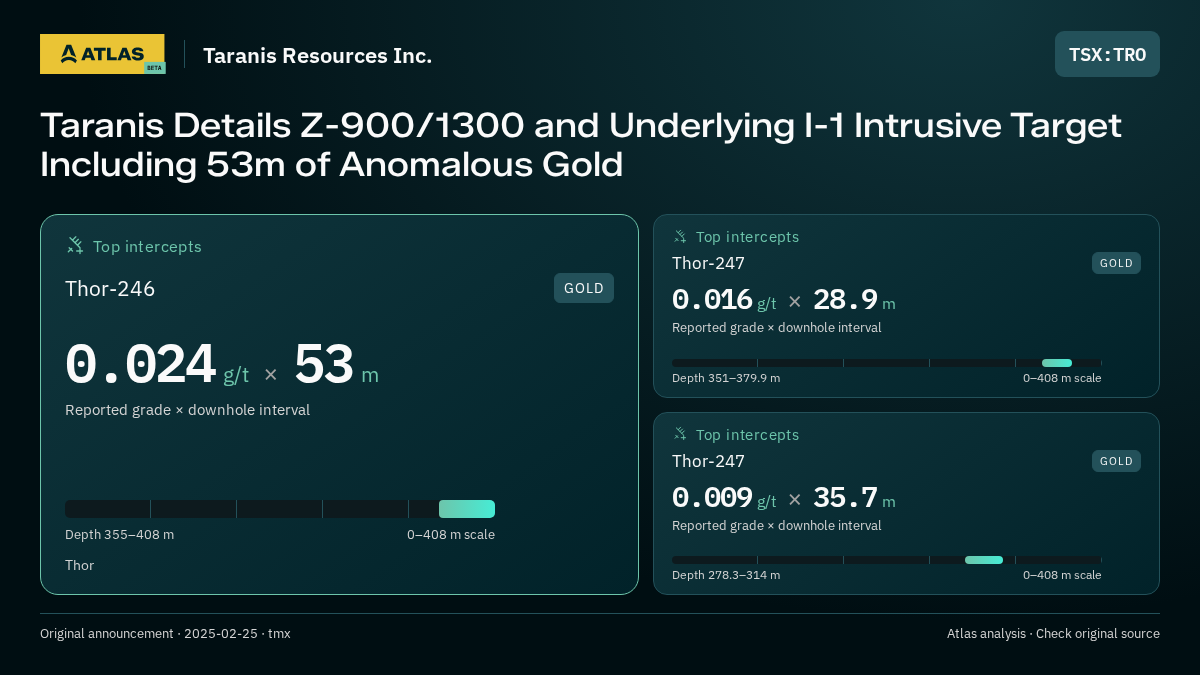
Task: Click the Thor-246 hole name
Action: 110,289
